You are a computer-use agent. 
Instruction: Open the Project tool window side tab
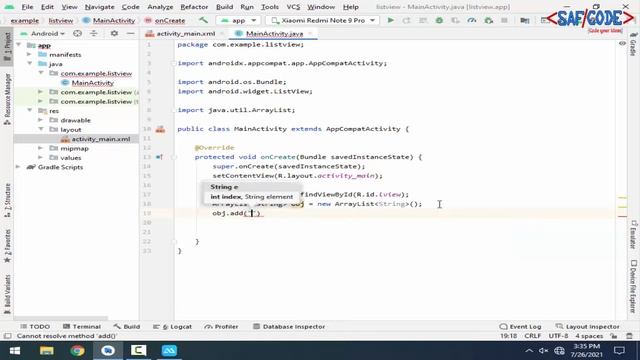pyautogui.click(x=7, y=47)
